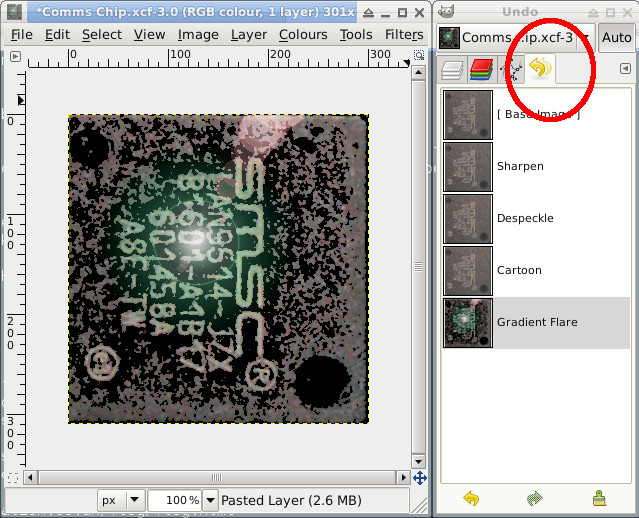
Task: Click the Comms Chip window menu icon
Action: point(14,11)
